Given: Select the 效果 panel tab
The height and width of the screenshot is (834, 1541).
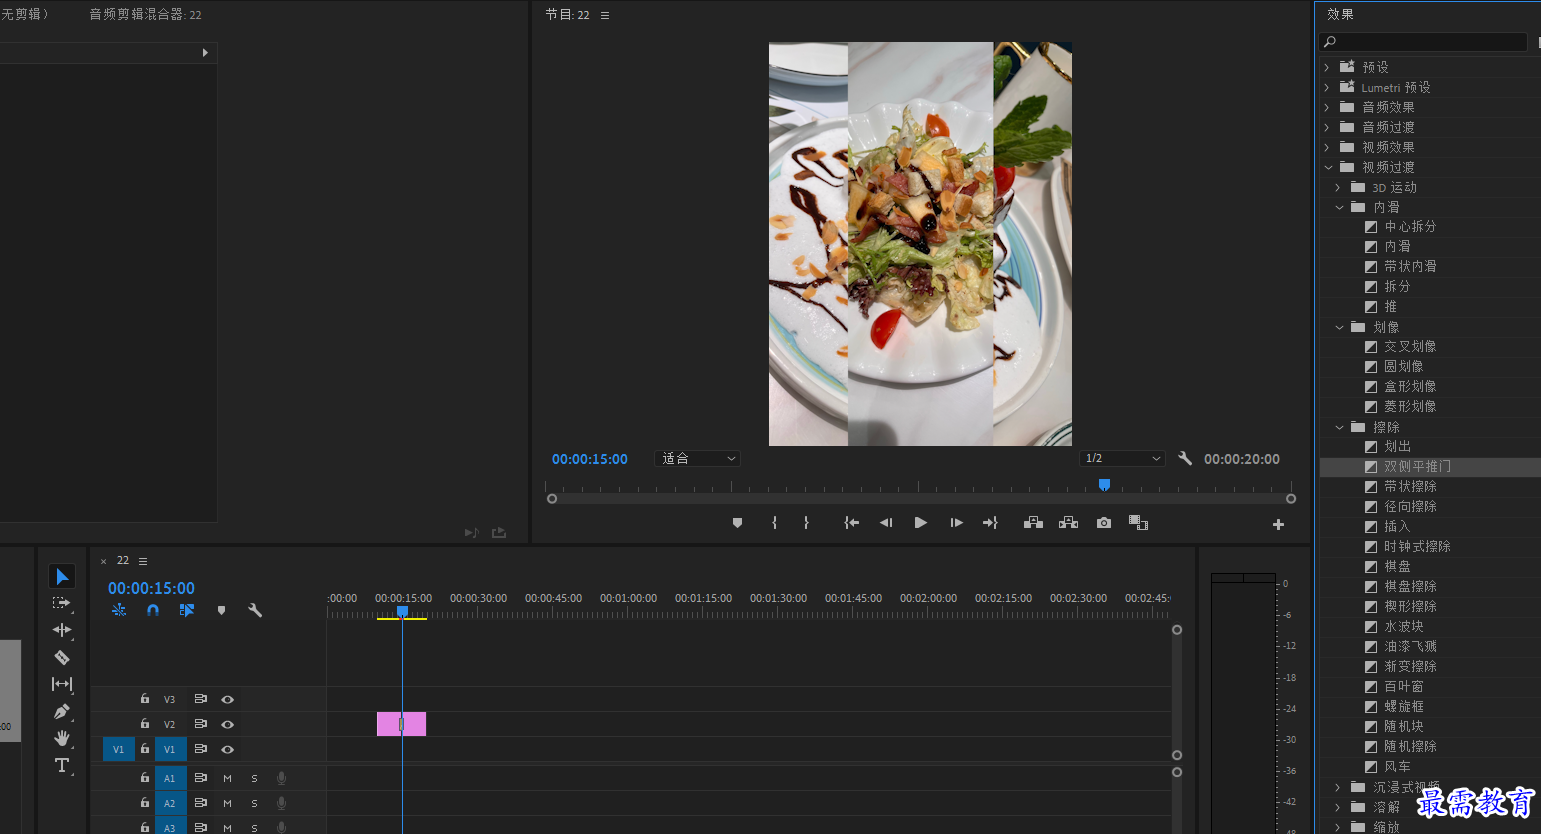Looking at the screenshot, I should coord(1340,14).
